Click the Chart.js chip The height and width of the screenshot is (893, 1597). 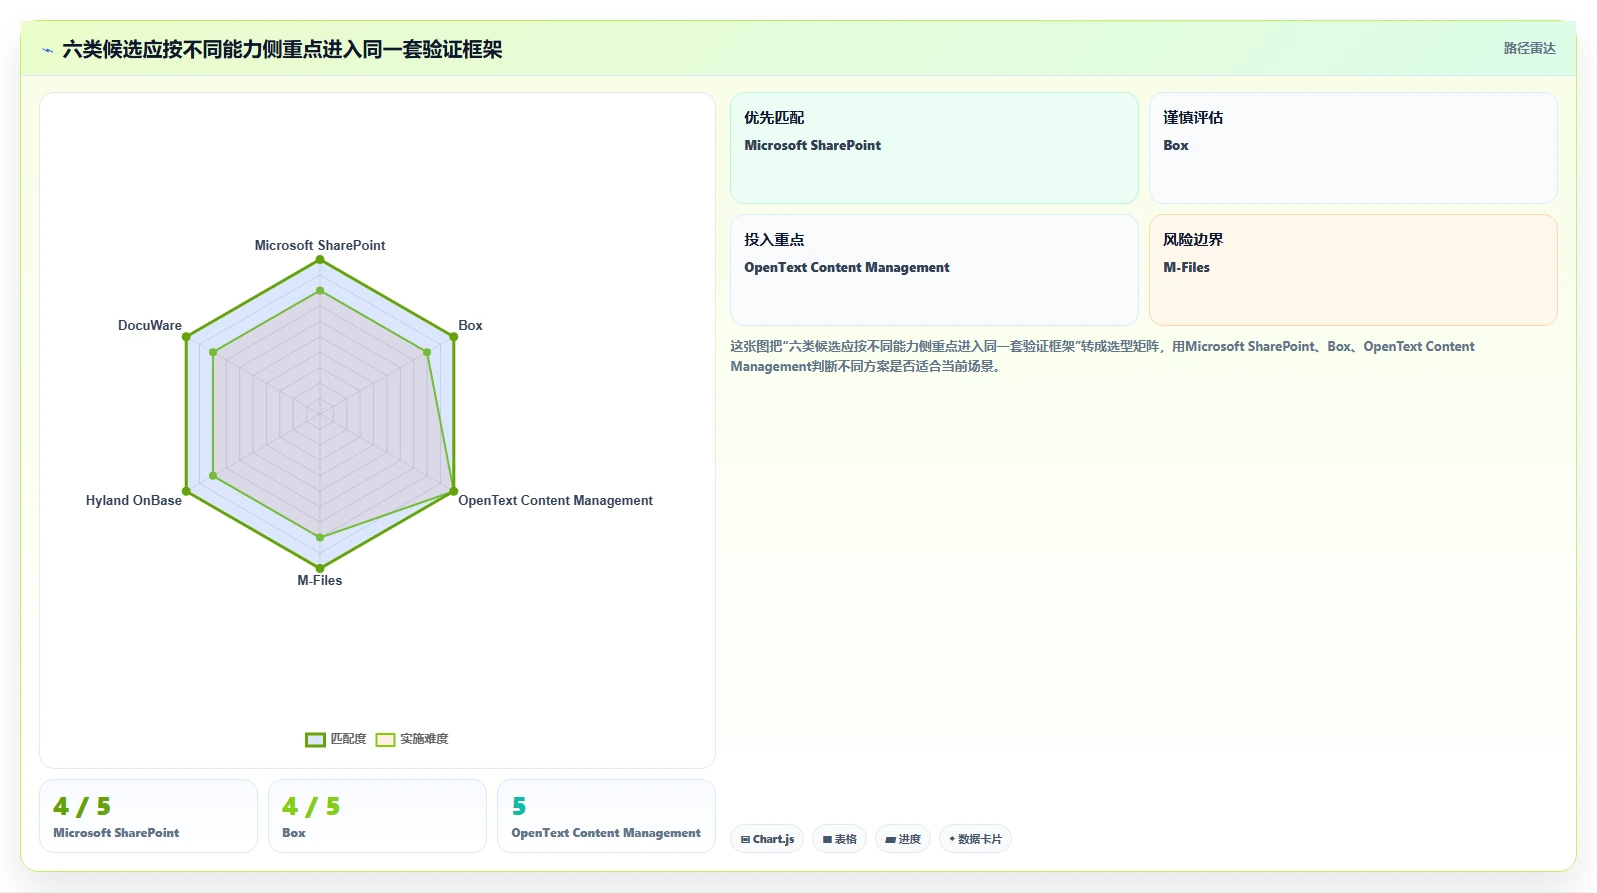(767, 839)
